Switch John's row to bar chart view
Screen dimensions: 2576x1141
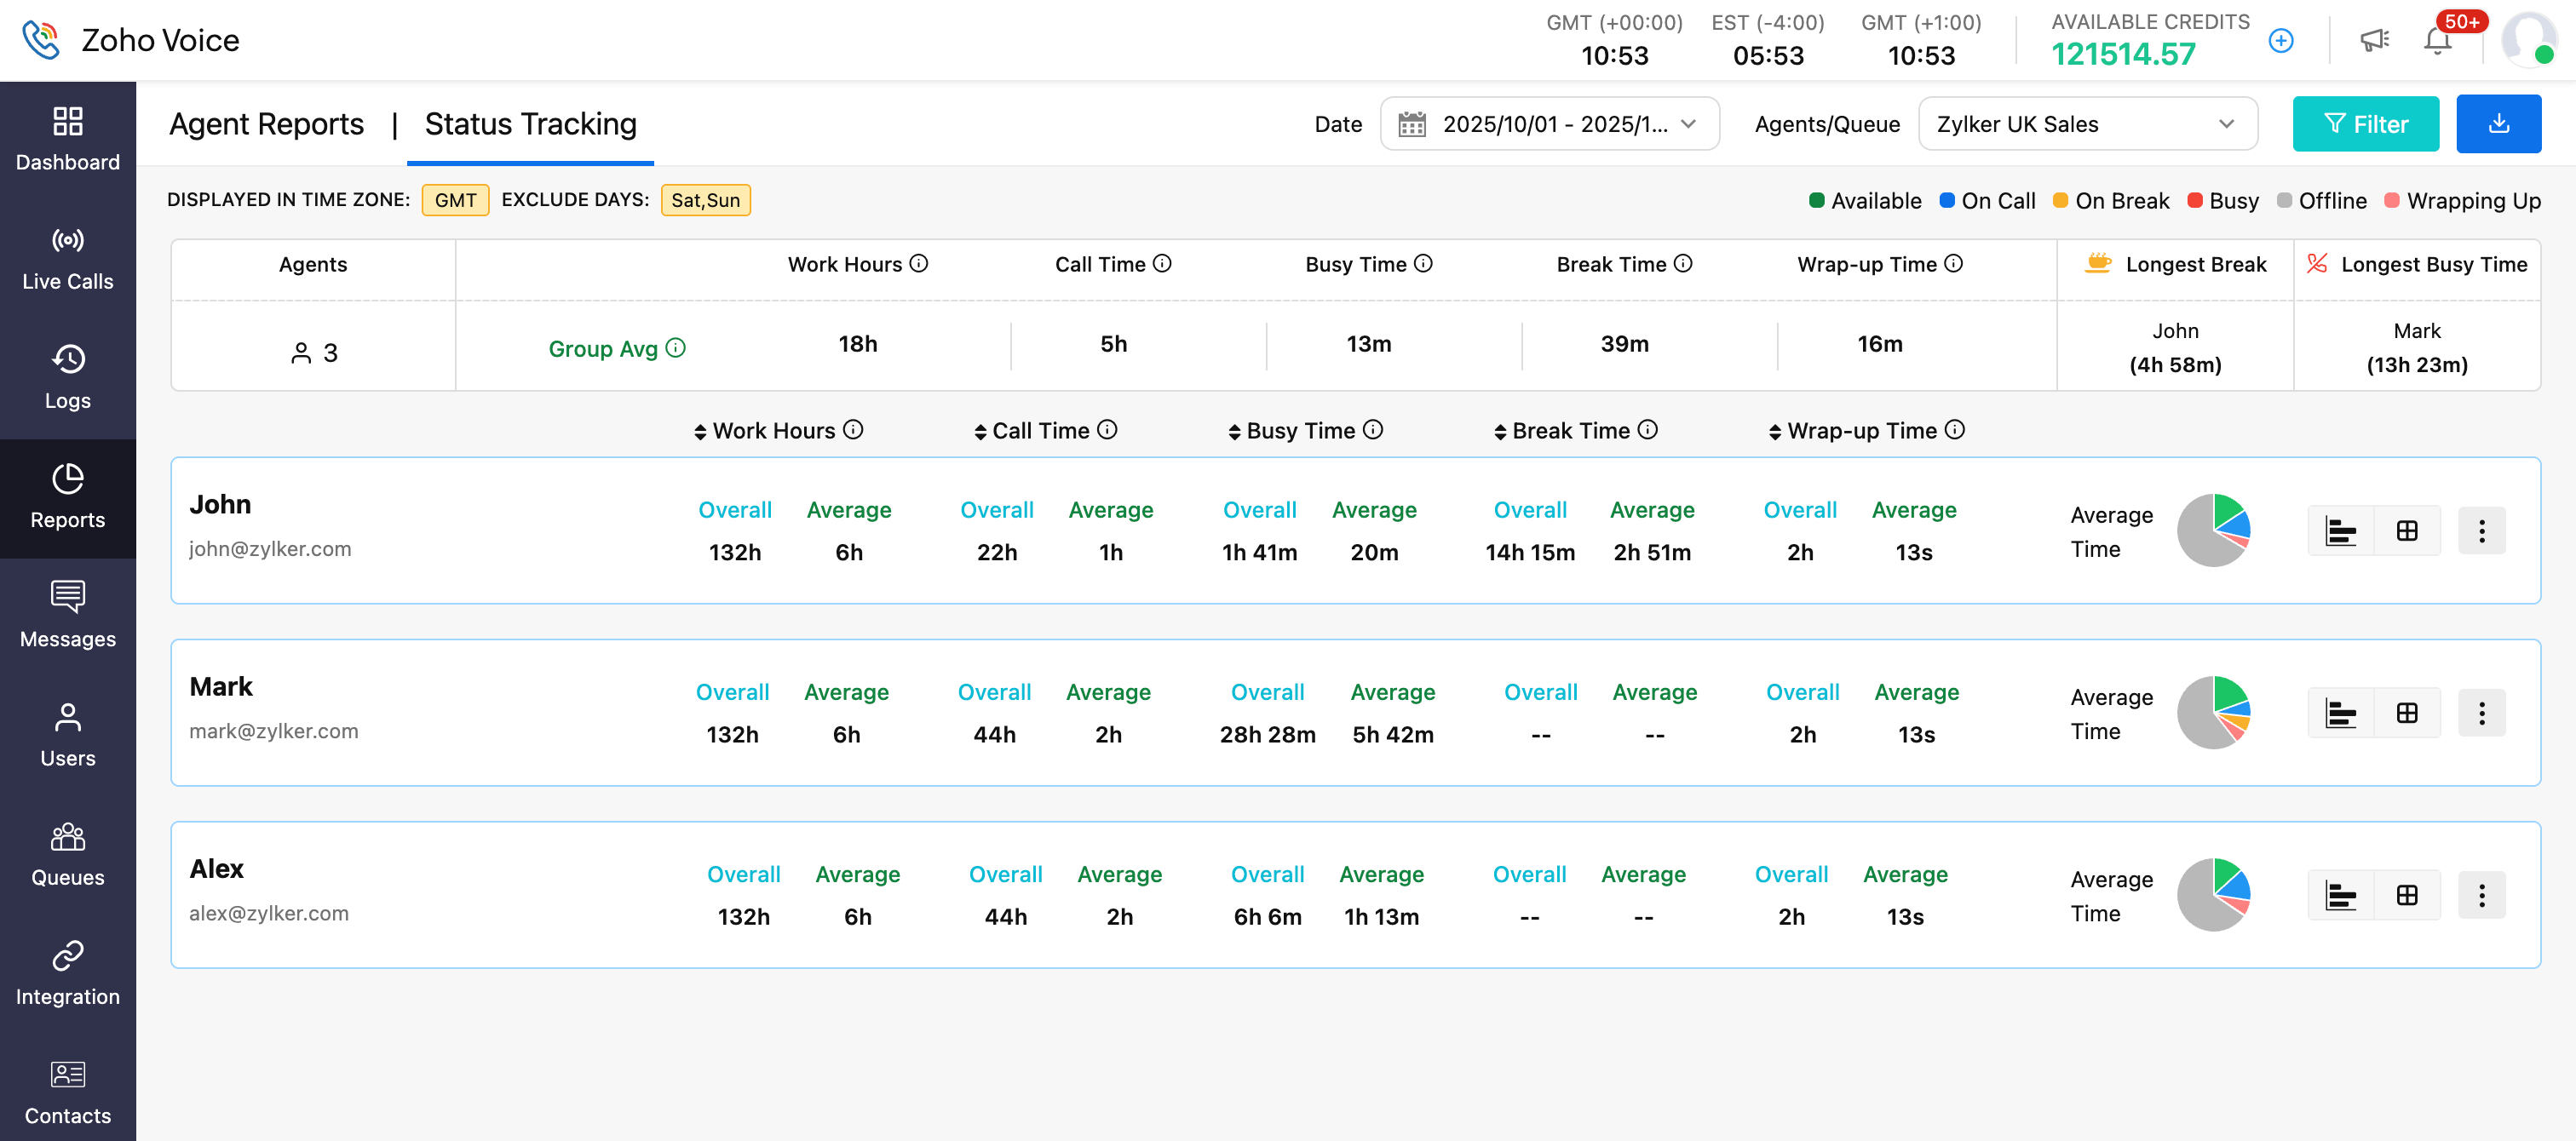[x=2340, y=531]
